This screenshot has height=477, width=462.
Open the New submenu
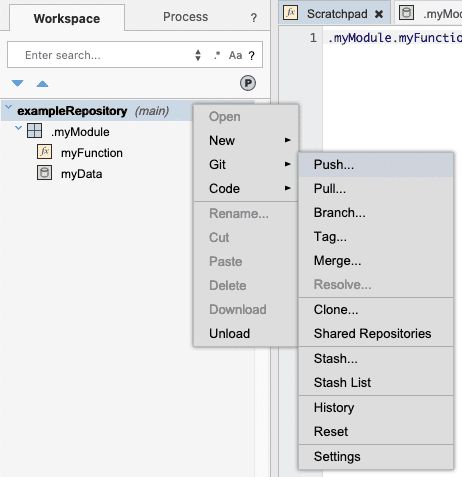pos(246,140)
